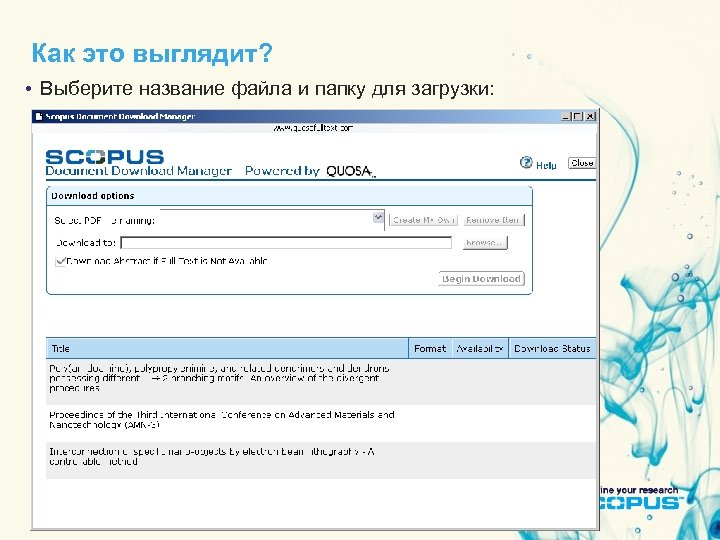The image size is (720, 540).
Task: Click the Title column header
Action: pos(227,349)
